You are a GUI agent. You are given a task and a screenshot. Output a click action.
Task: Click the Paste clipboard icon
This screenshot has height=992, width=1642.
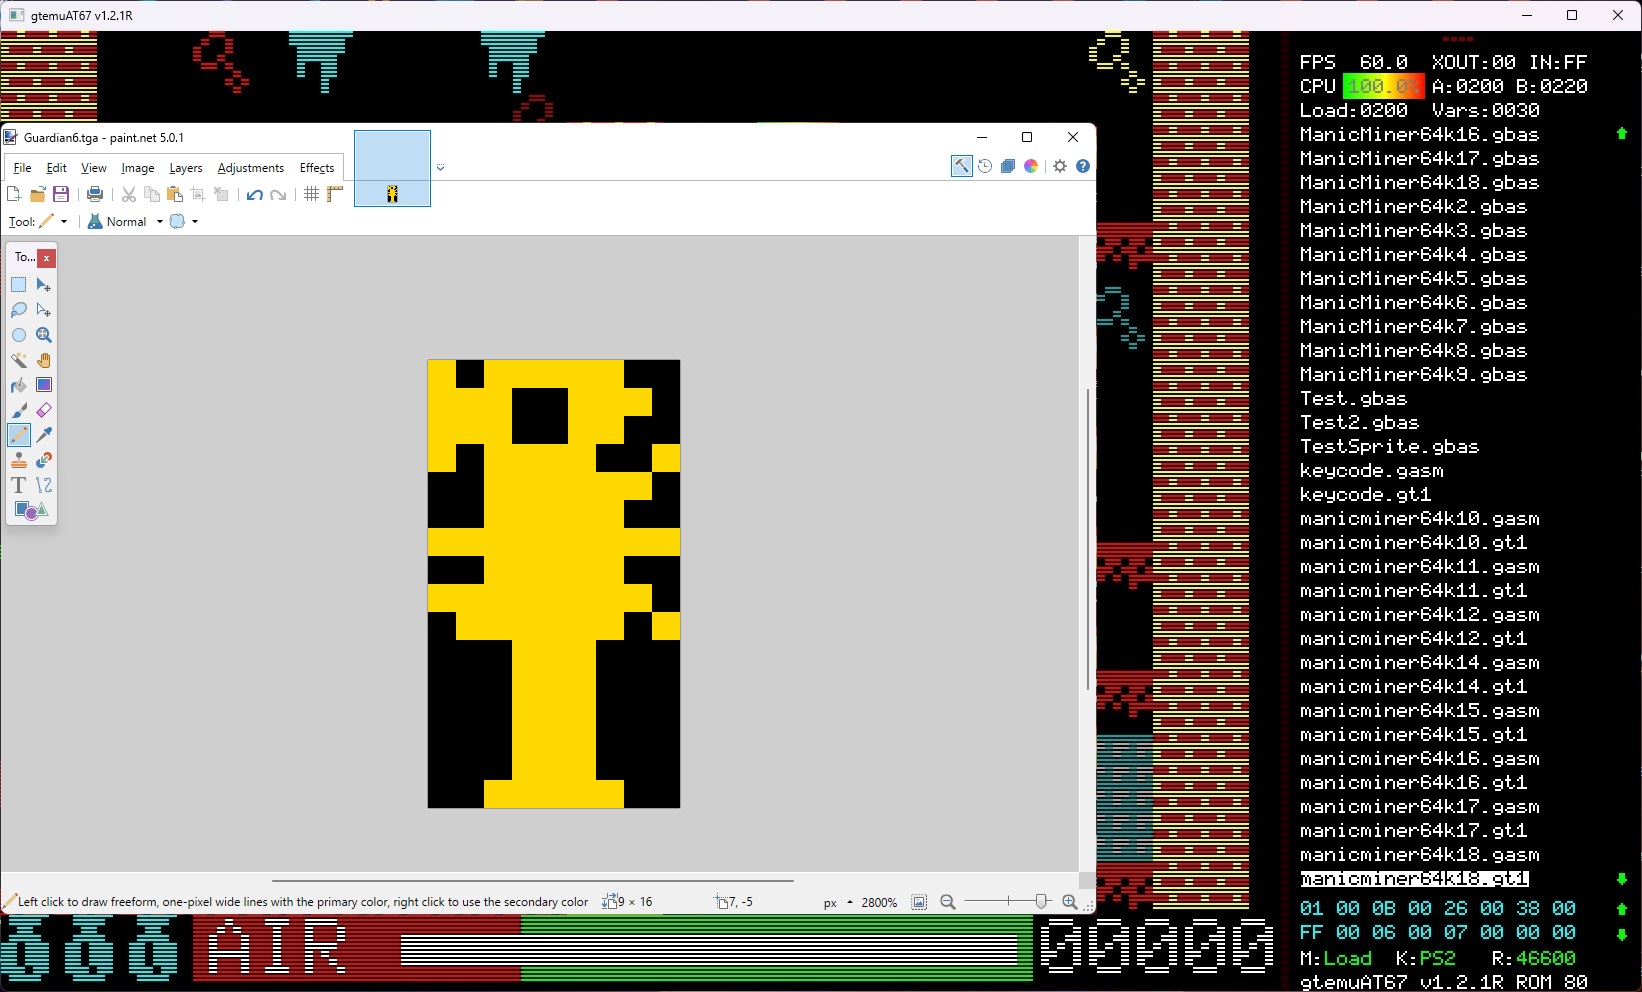[x=175, y=194]
